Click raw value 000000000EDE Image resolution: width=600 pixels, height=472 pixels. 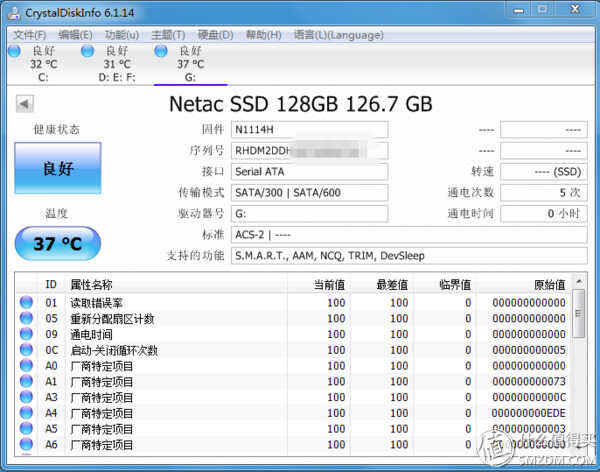(x=529, y=413)
